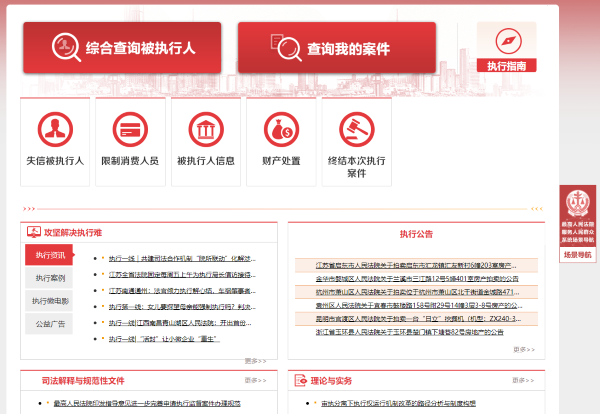
Task: Open 失信被执行人 person icon
Action: [55, 129]
